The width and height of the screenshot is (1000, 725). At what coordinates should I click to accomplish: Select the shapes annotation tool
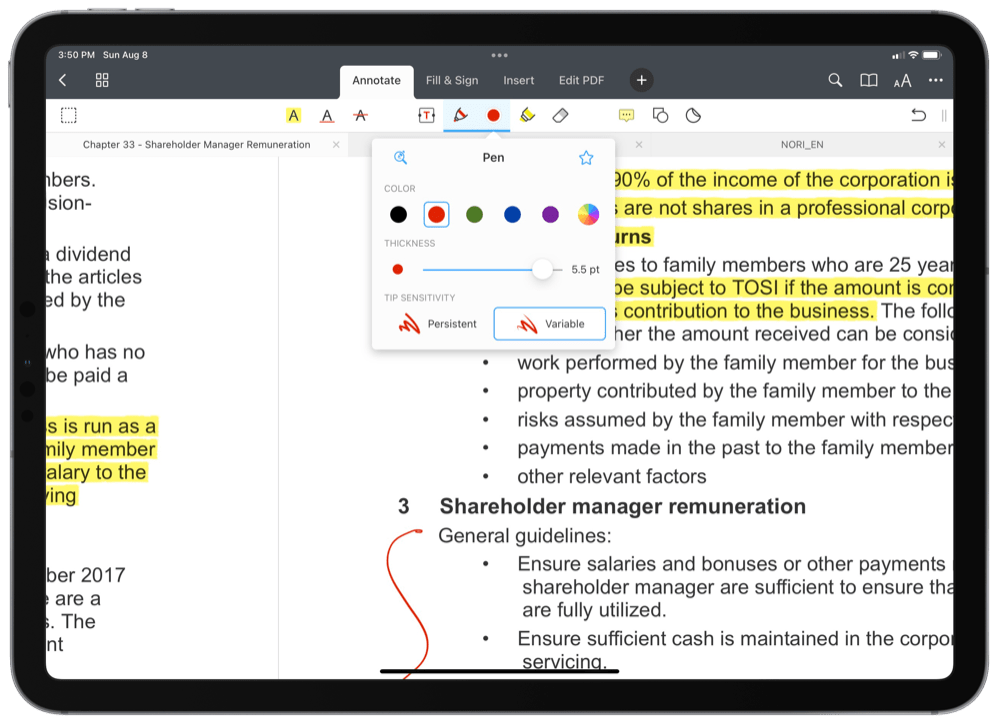point(660,115)
